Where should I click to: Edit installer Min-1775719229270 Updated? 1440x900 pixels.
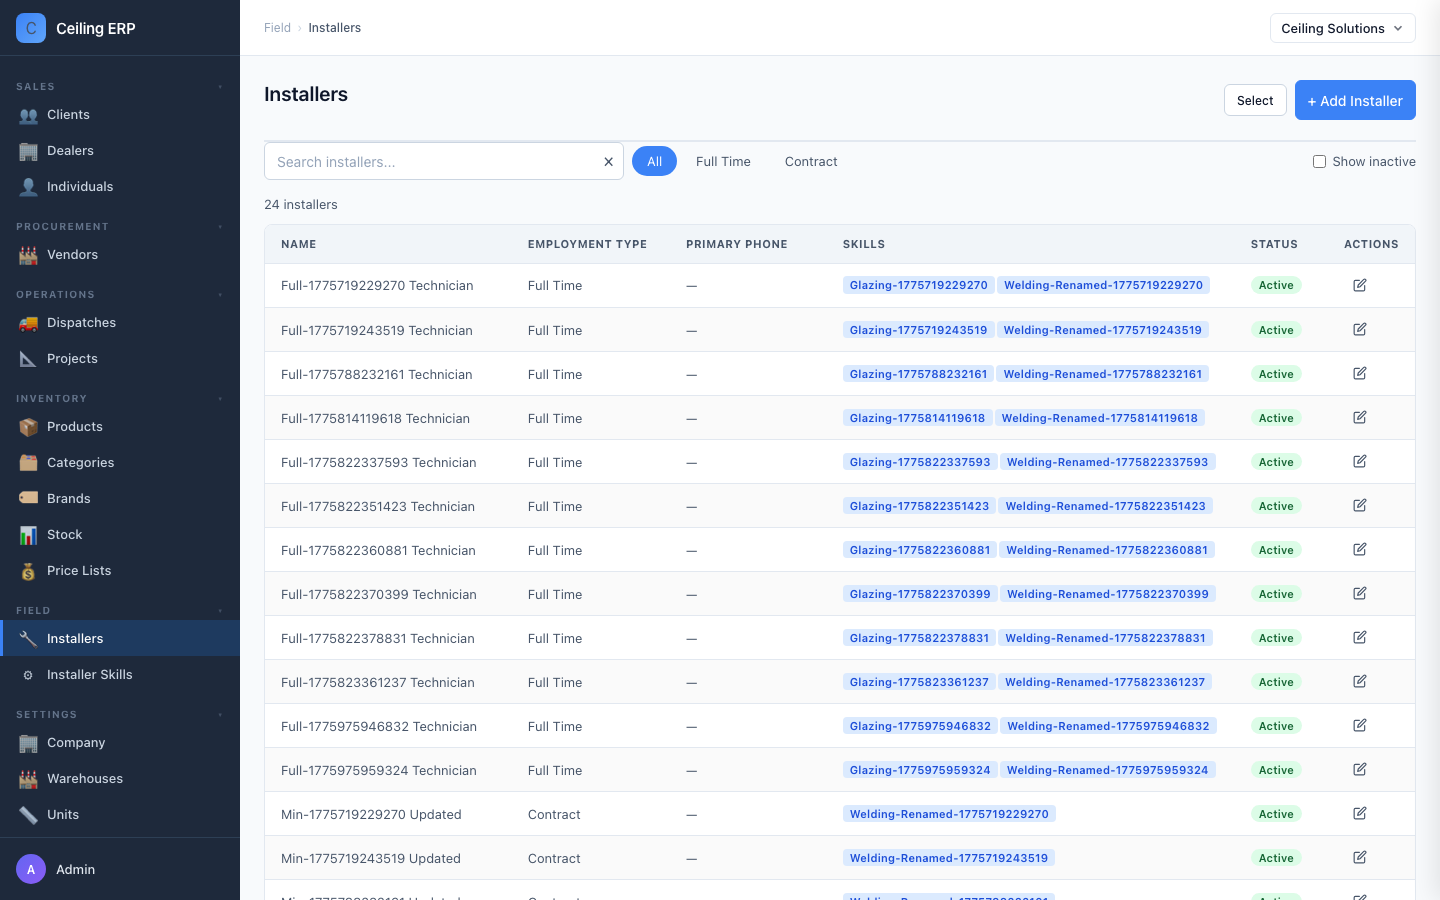point(1360,813)
